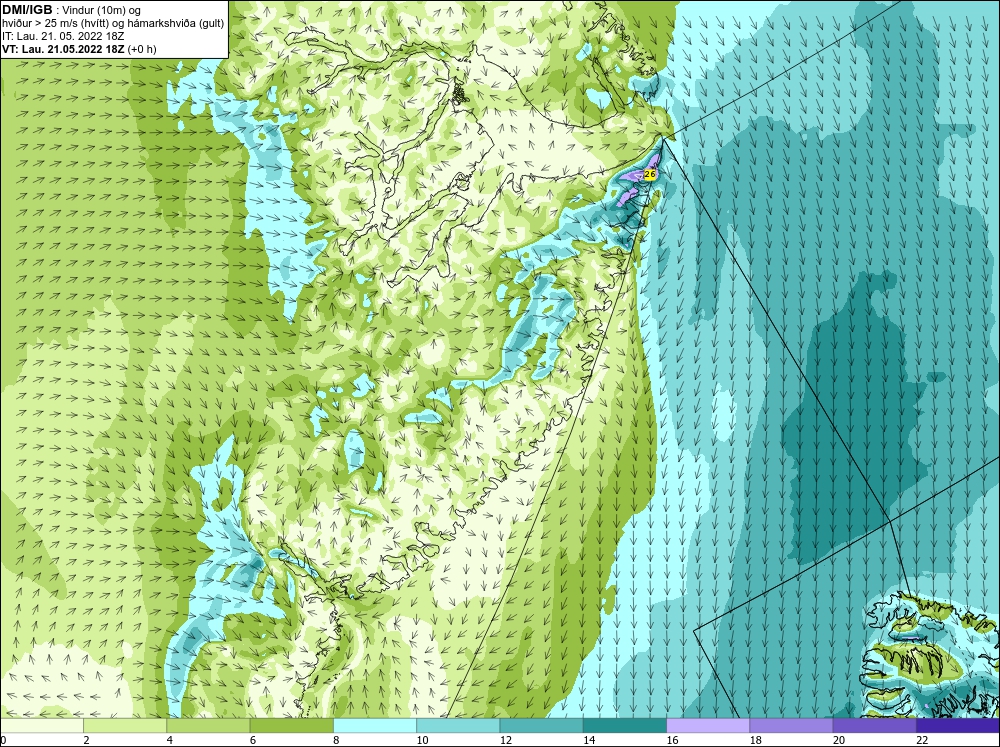Select the 12–14 m/s teal legend swatch
1000x747 pixels.
(x=541, y=726)
